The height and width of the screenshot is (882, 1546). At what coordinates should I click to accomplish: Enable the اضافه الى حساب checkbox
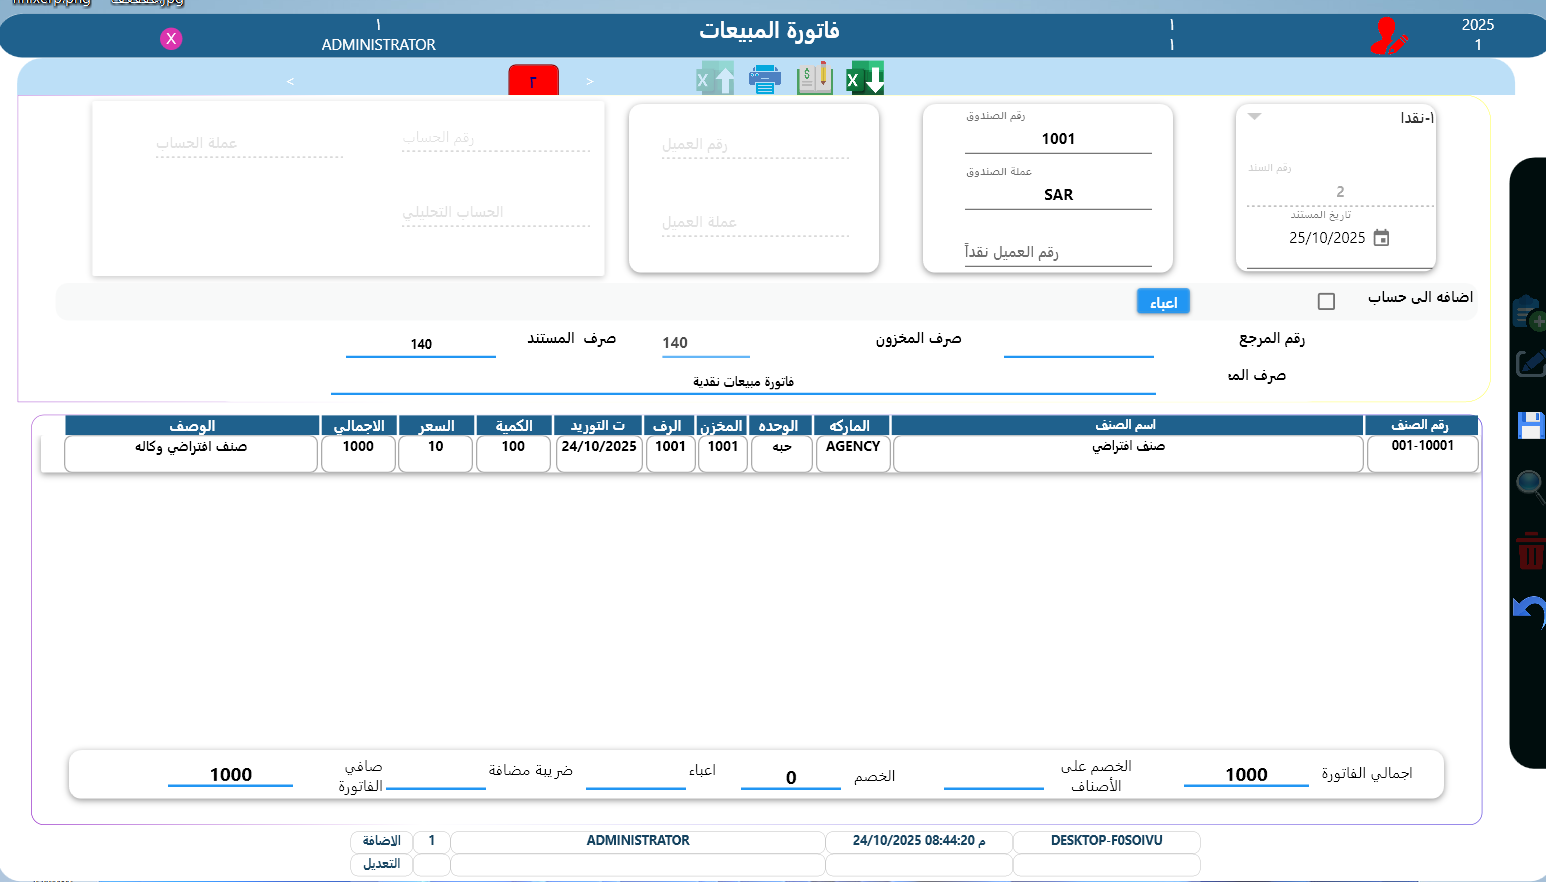tap(1327, 300)
